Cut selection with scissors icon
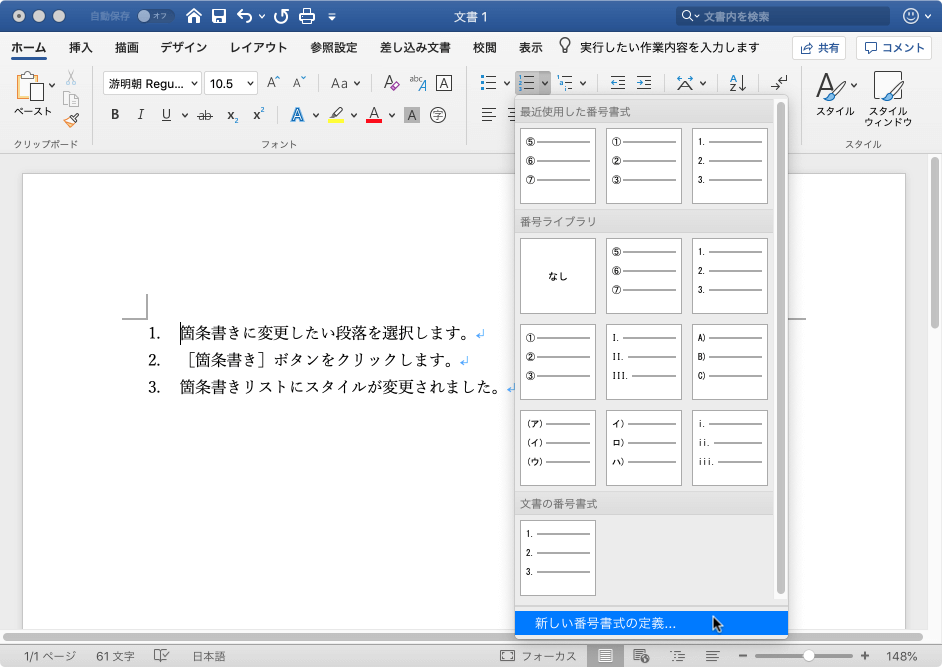 (71, 78)
